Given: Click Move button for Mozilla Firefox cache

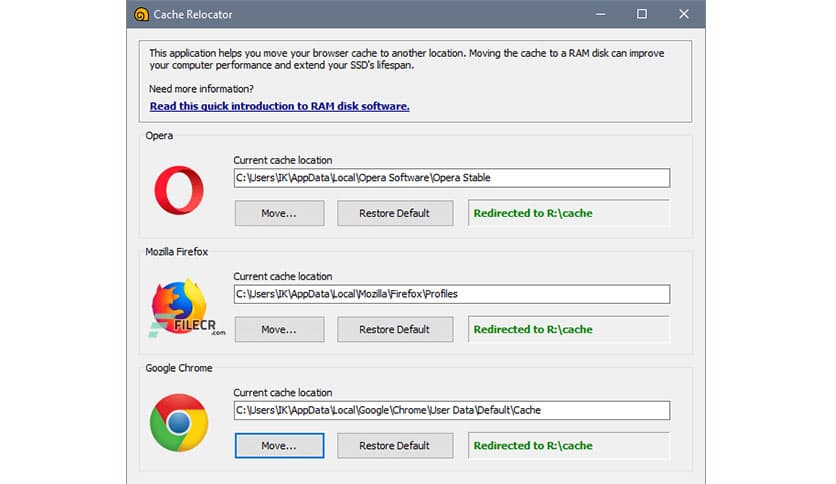Looking at the screenshot, I should [279, 329].
